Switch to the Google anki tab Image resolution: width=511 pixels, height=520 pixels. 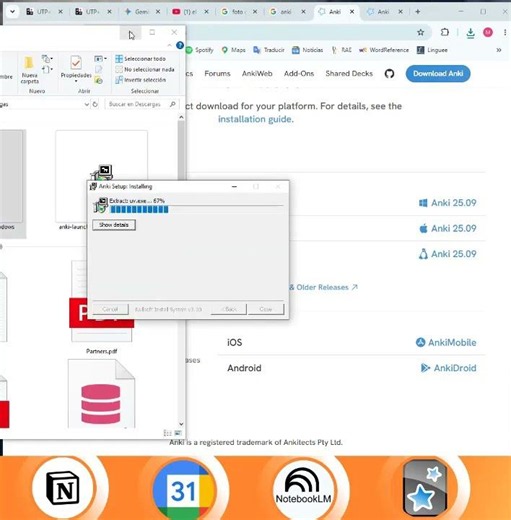tap(288, 12)
